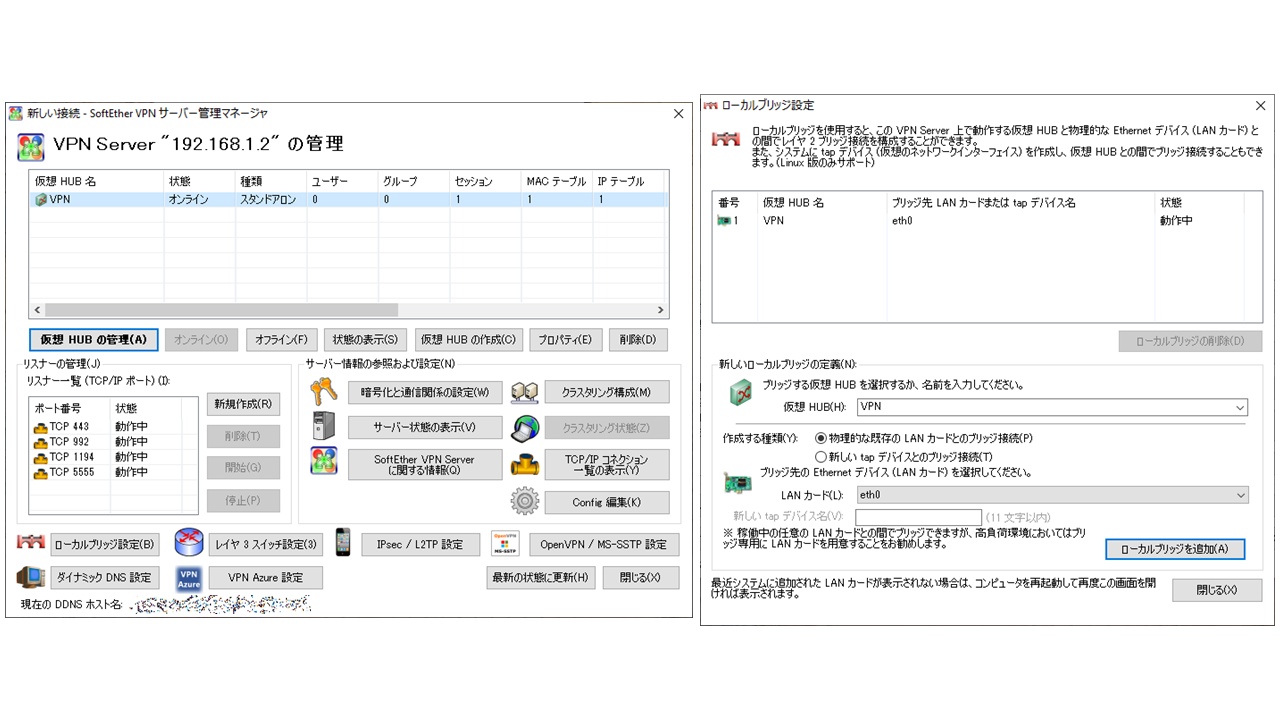
Task: Click the TCP 443 listener icon
Action: click(40, 428)
